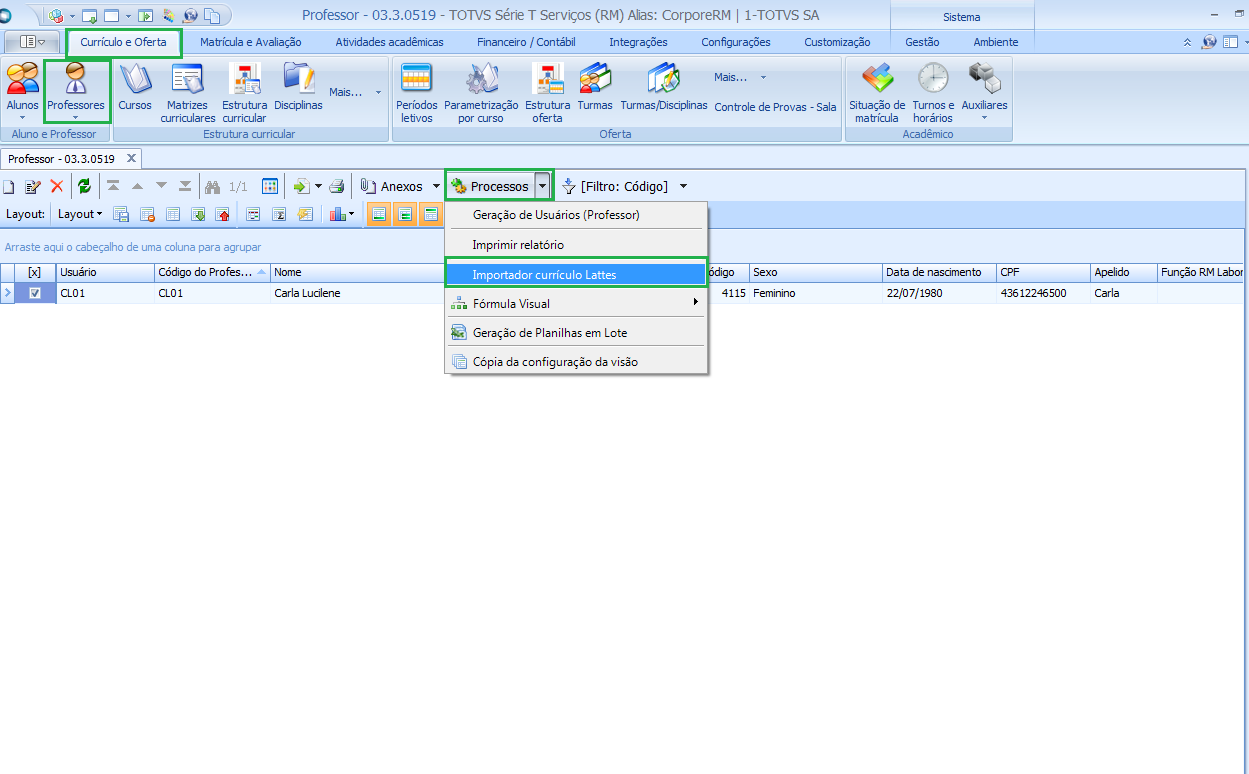The height and width of the screenshot is (774, 1249).
Task: Click the edit record toolbar icon
Action: click(33, 186)
